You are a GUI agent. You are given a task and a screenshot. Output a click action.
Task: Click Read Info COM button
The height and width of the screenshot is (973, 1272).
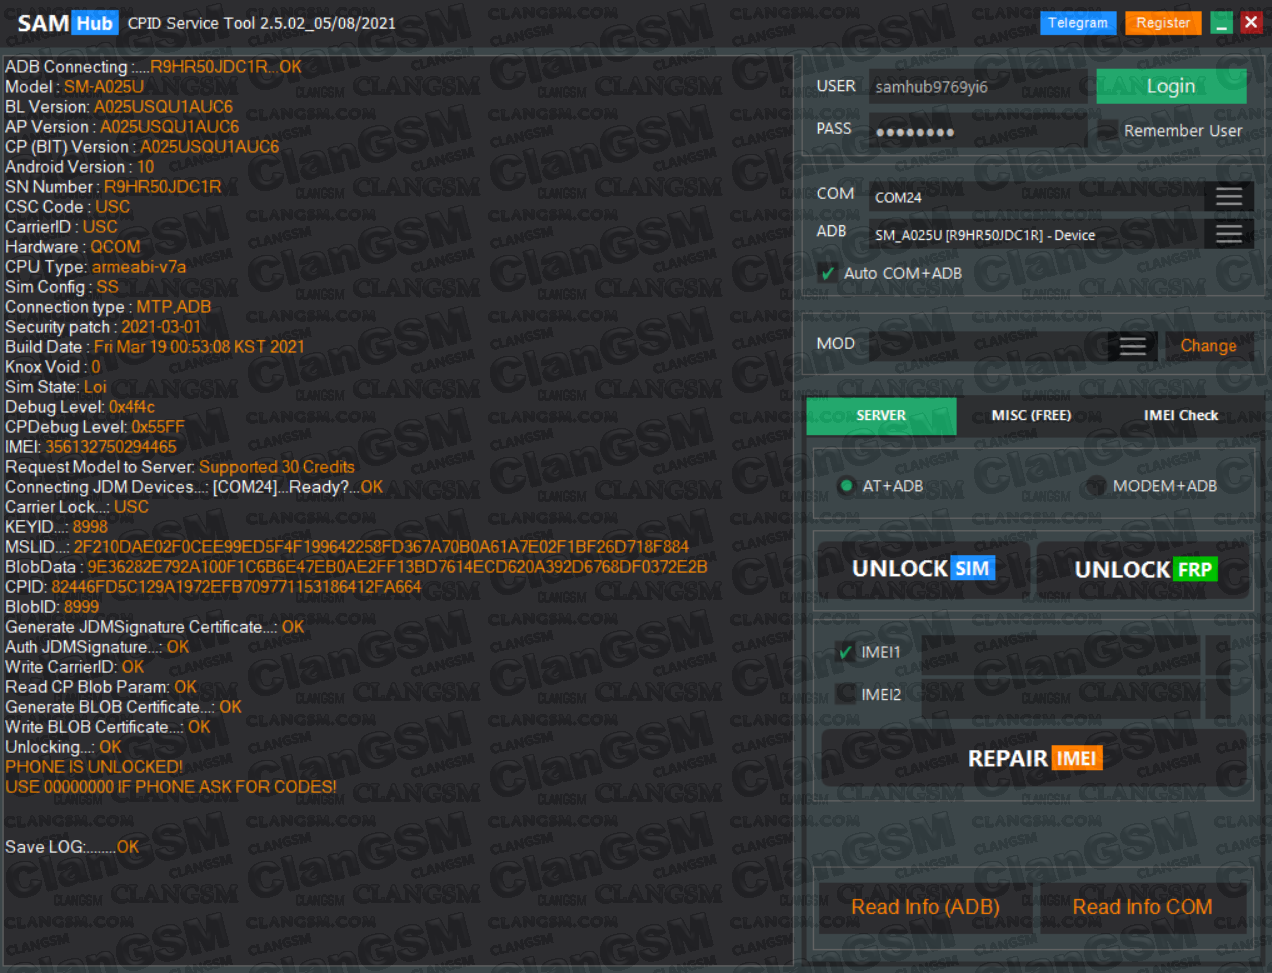point(1142,907)
